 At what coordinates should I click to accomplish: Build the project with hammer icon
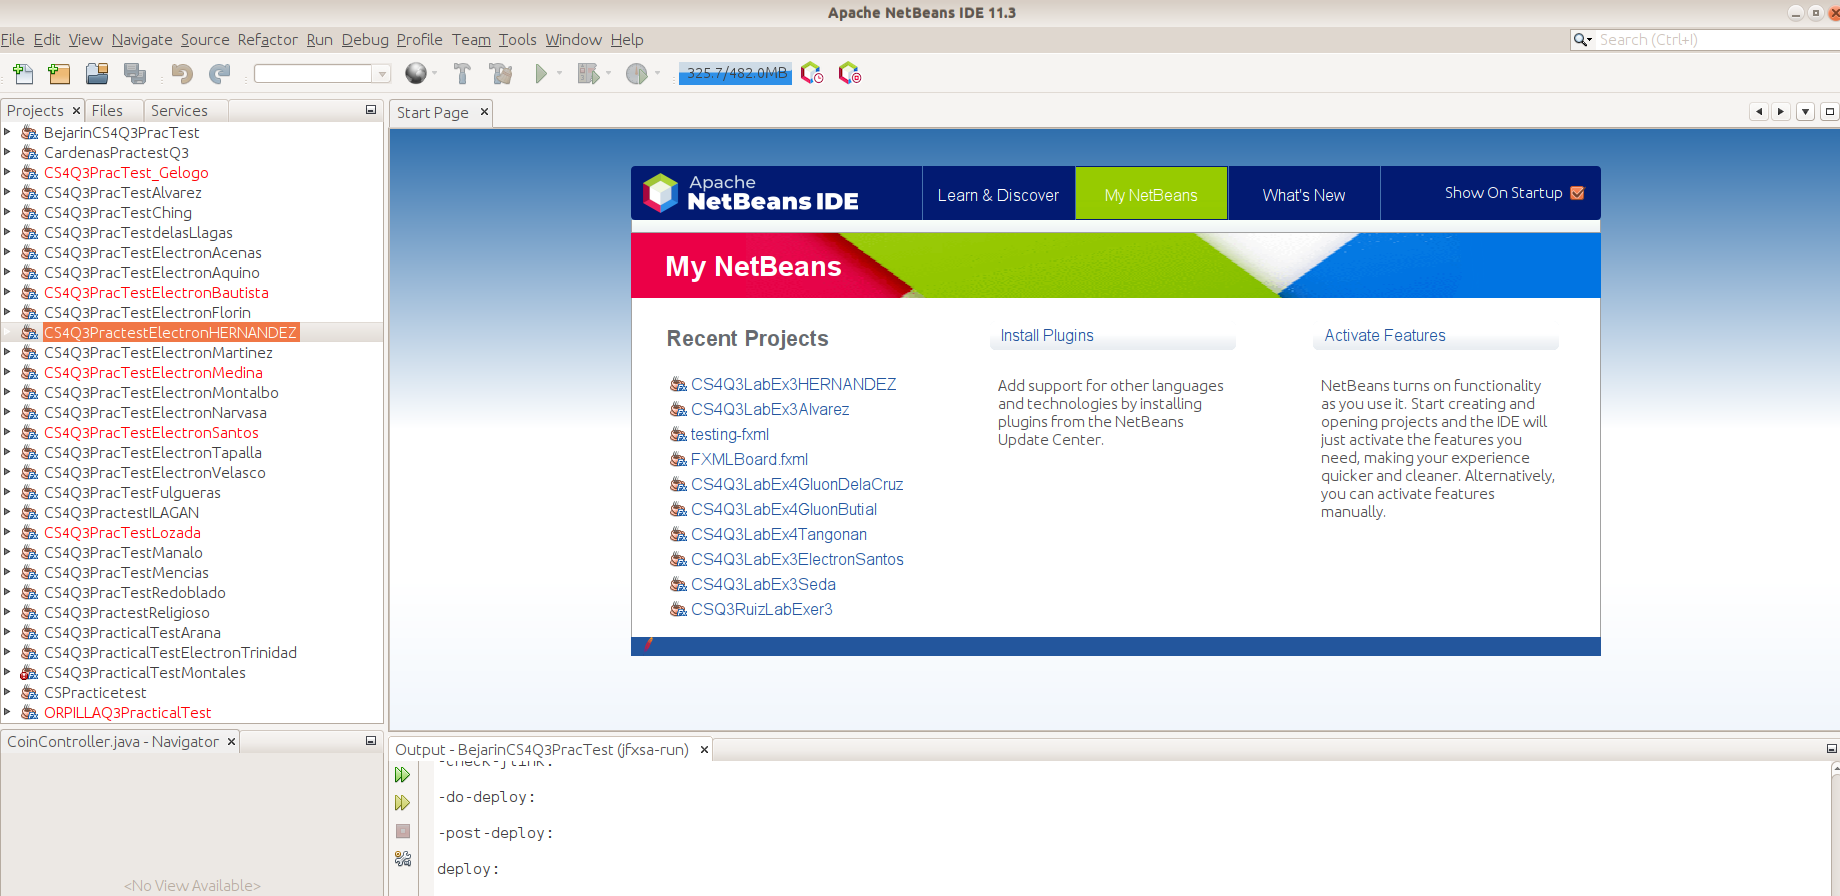pyautogui.click(x=462, y=74)
